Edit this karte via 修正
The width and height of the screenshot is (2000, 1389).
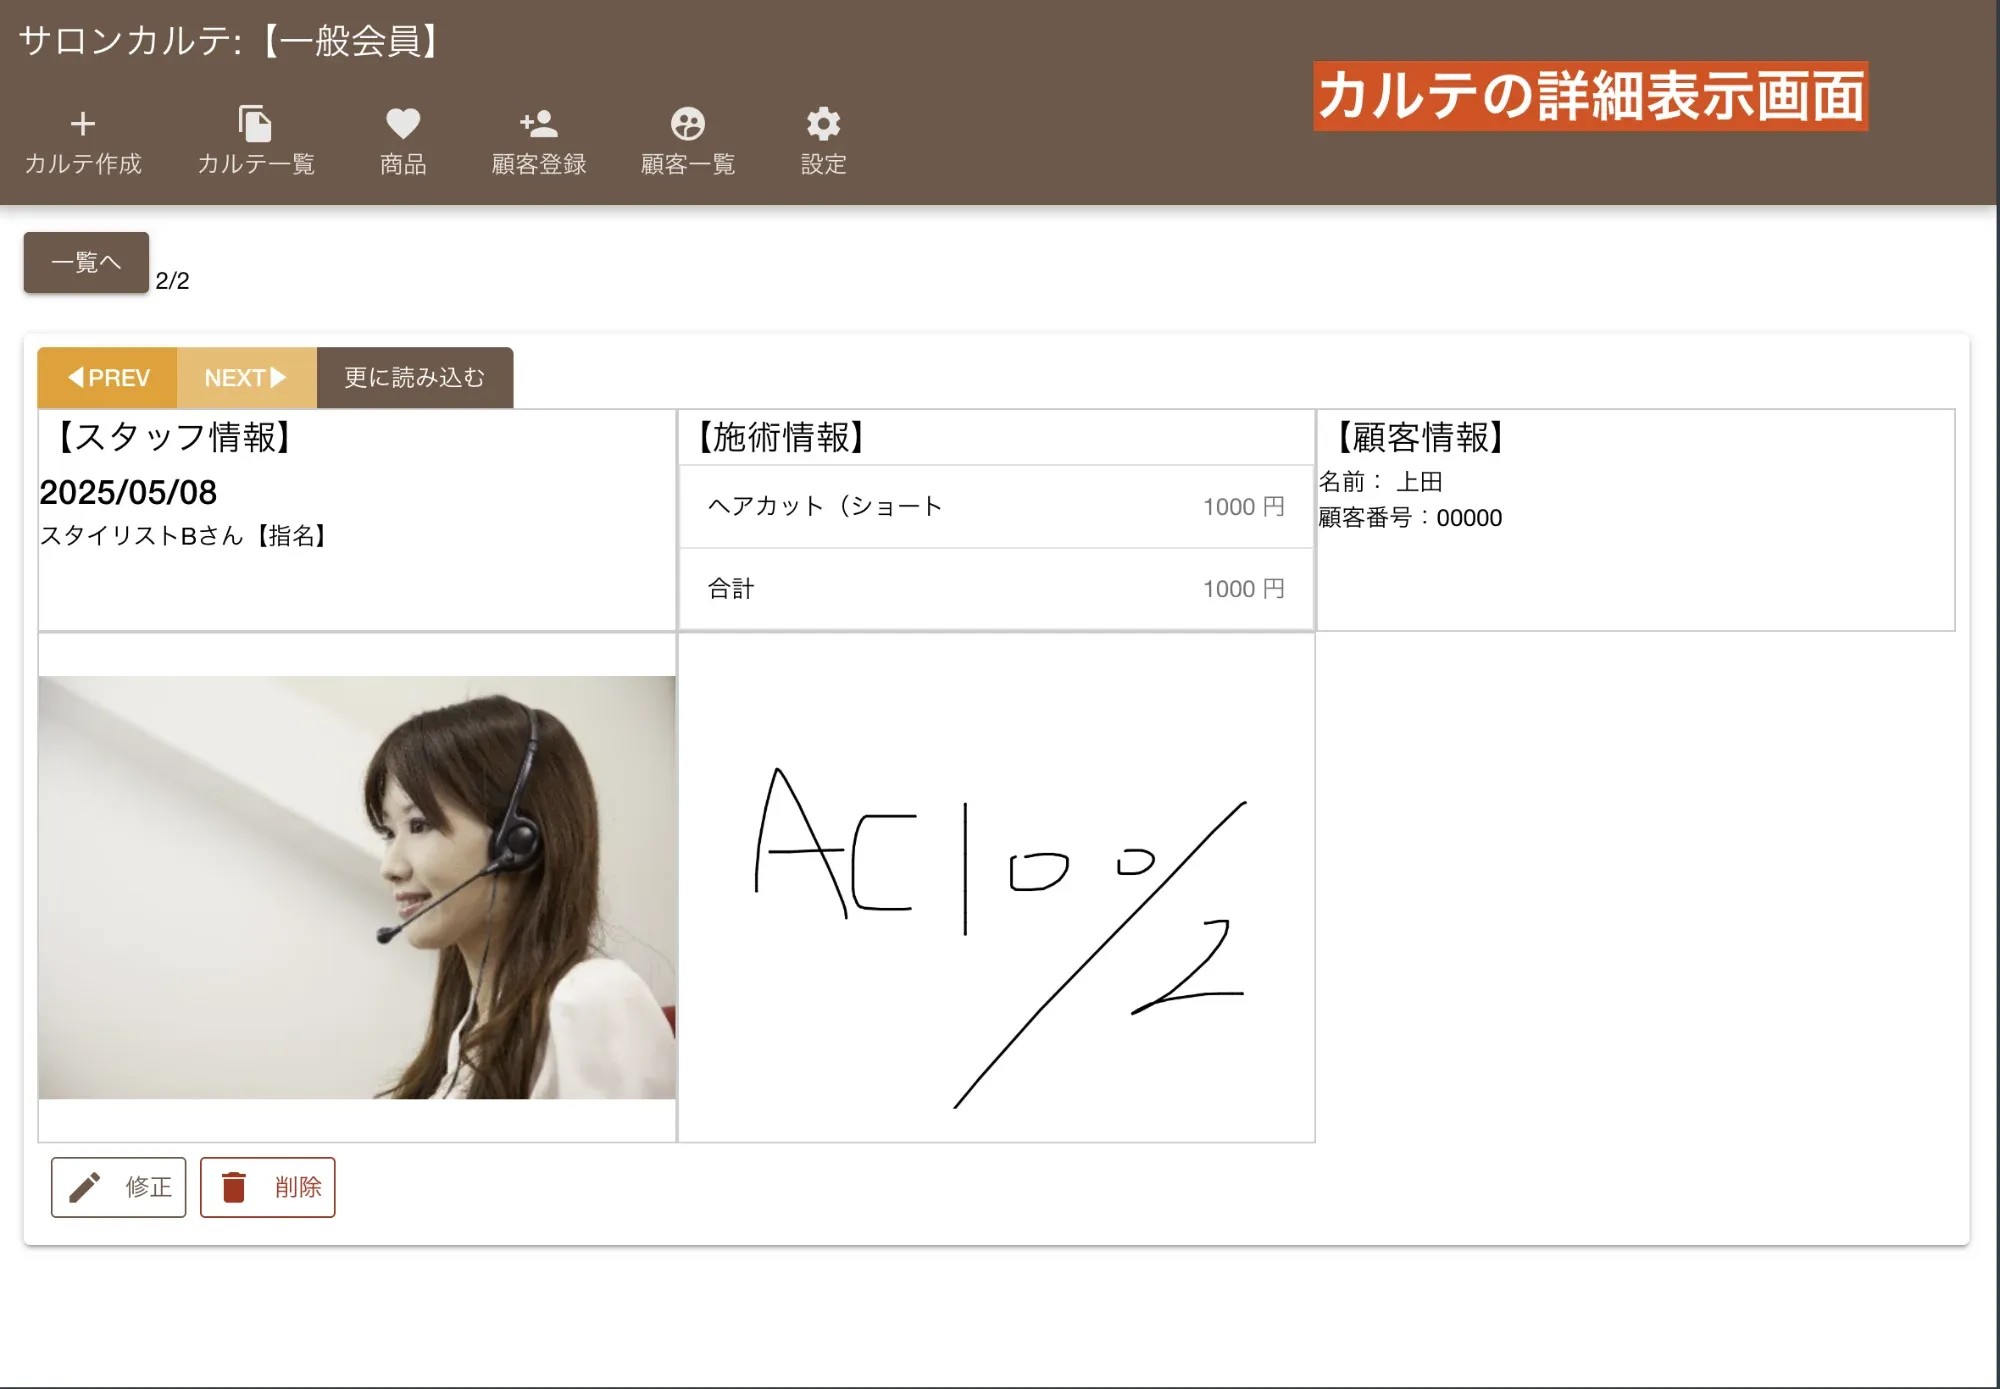pos(118,1187)
